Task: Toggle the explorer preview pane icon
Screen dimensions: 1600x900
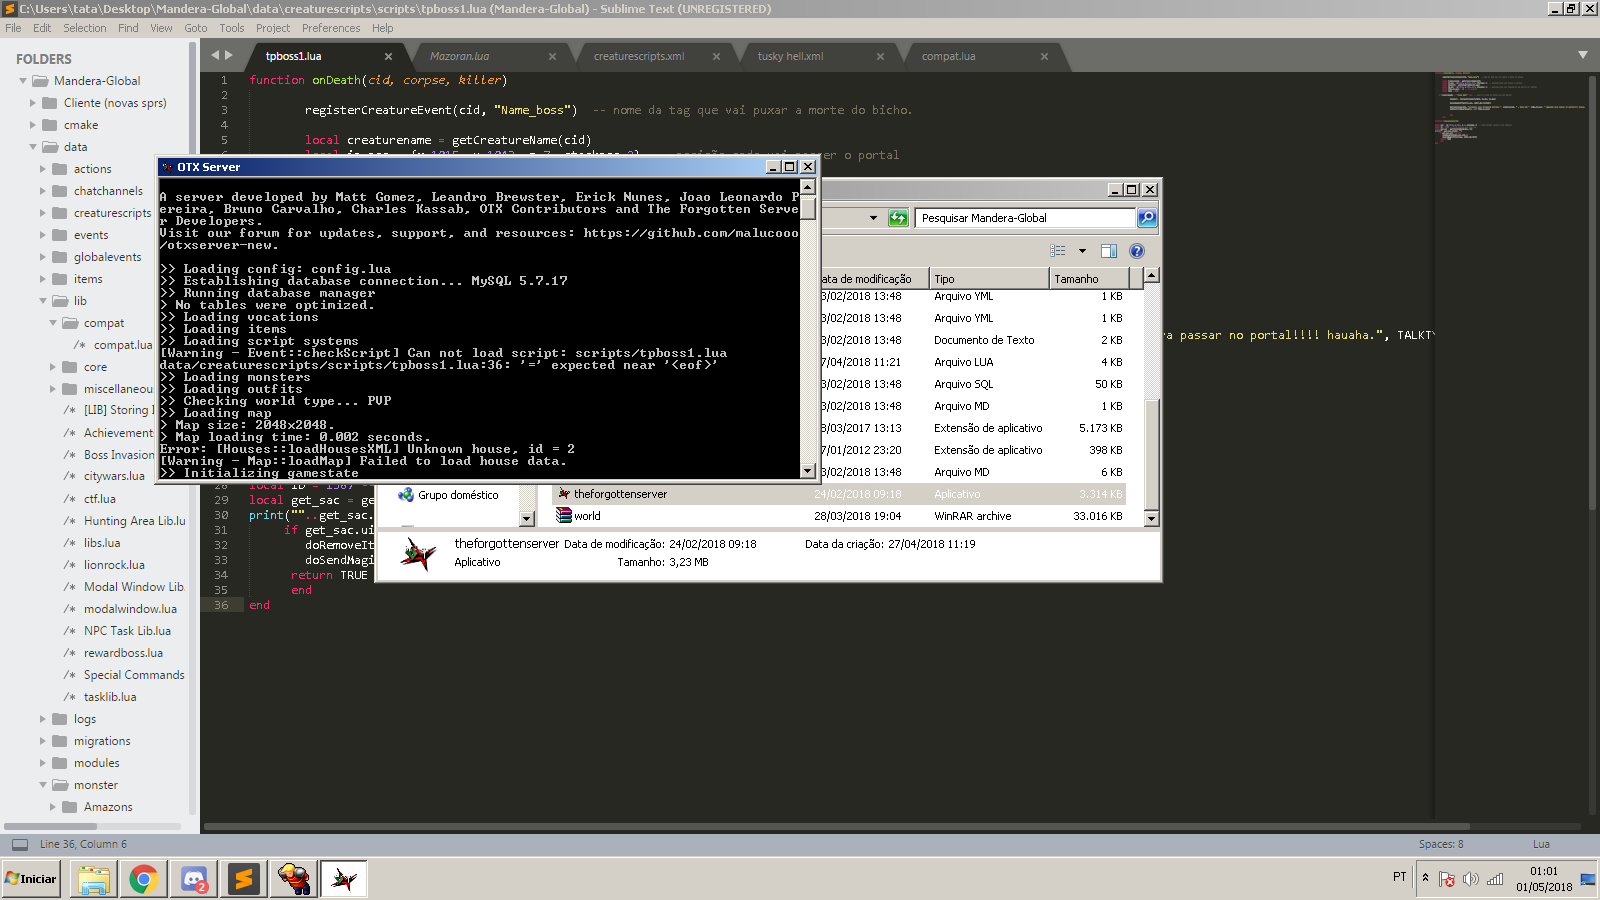Action: pyautogui.click(x=1109, y=251)
